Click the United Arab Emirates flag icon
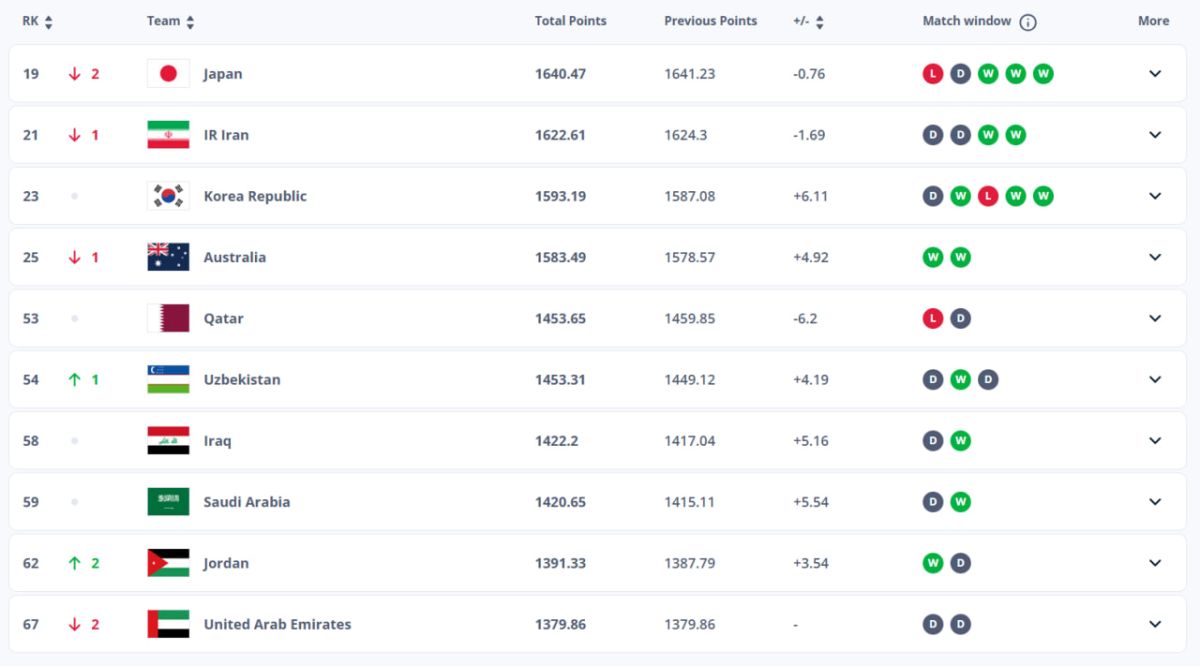Screen dimensions: 1200x666 (x=168, y=624)
